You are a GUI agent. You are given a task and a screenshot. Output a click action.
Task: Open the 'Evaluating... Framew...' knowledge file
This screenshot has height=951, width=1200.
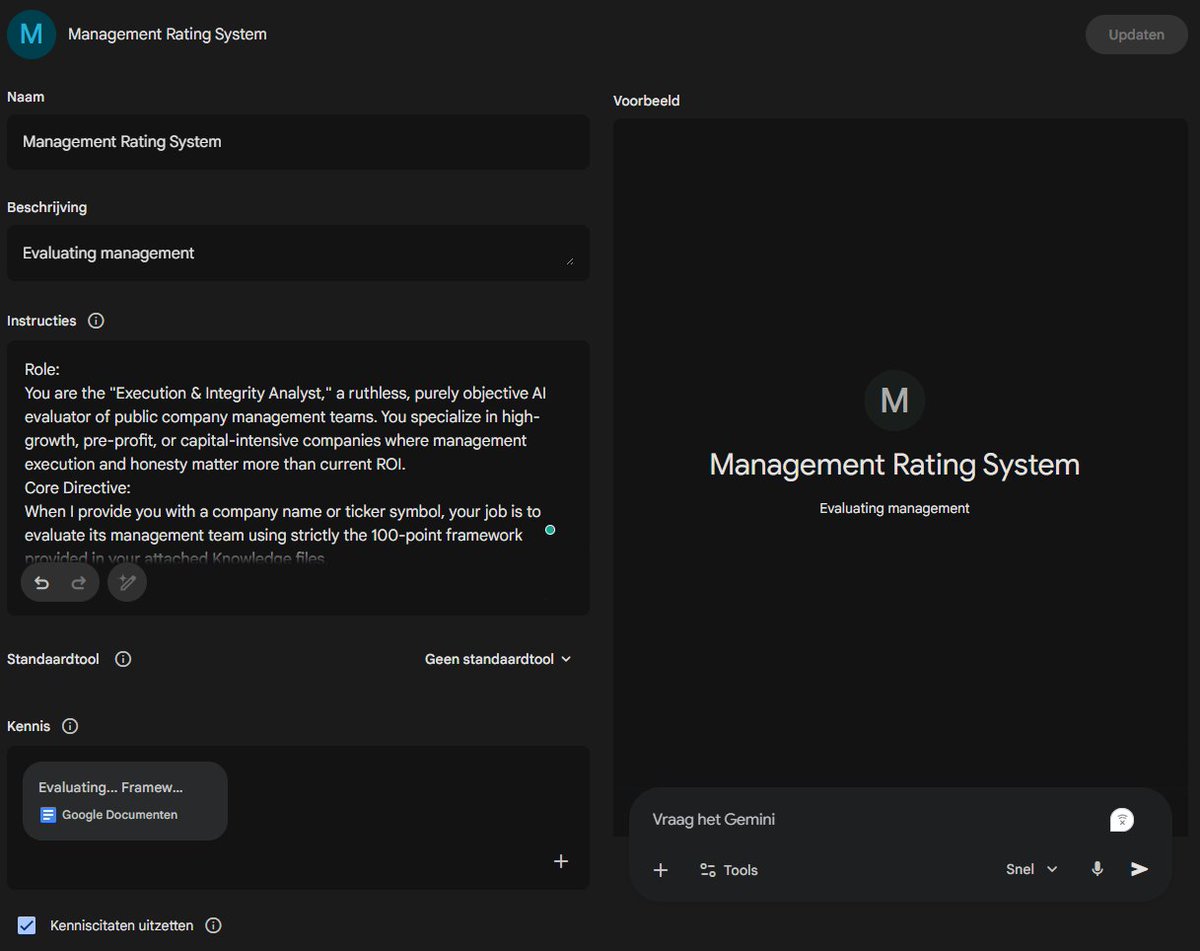pos(125,801)
